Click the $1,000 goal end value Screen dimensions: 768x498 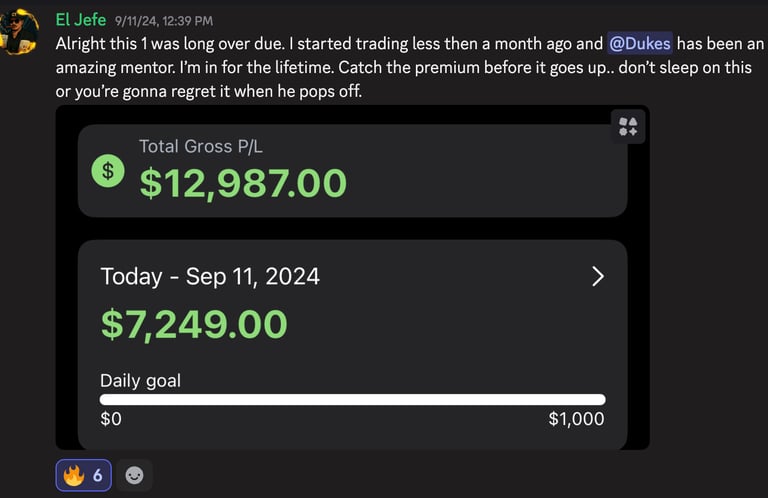(x=576, y=419)
